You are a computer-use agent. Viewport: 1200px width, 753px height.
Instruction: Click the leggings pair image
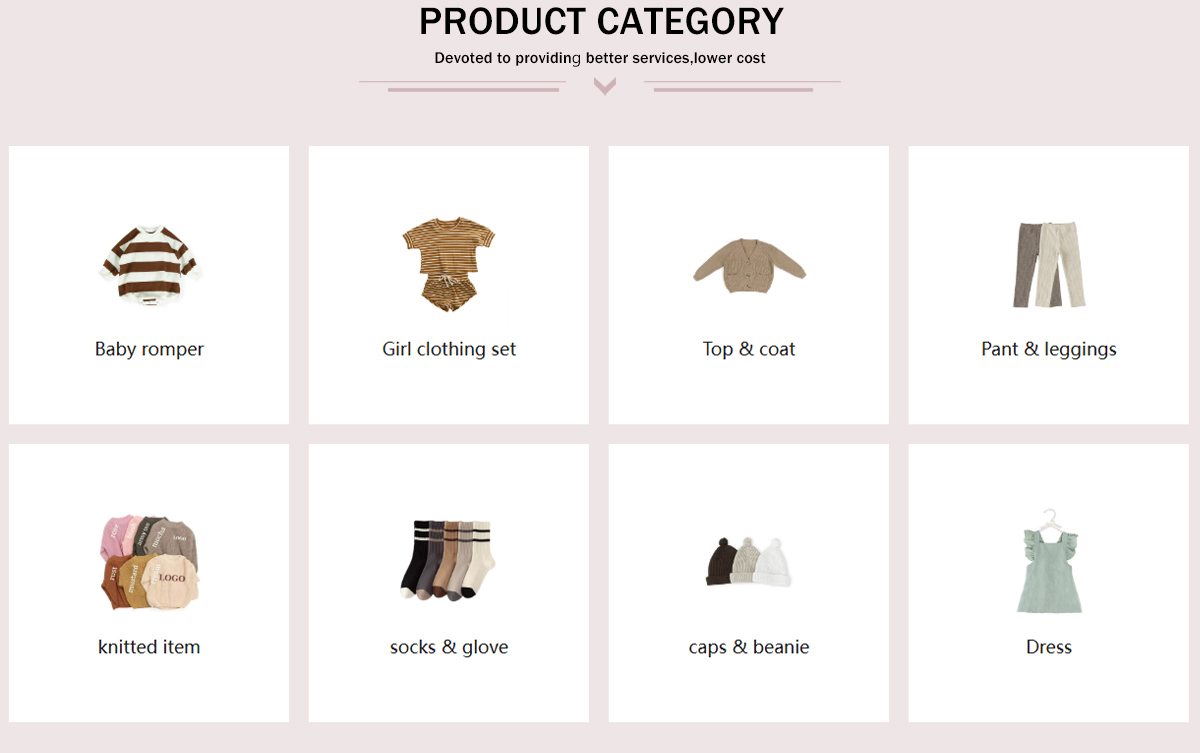pyautogui.click(x=1049, y=265)
